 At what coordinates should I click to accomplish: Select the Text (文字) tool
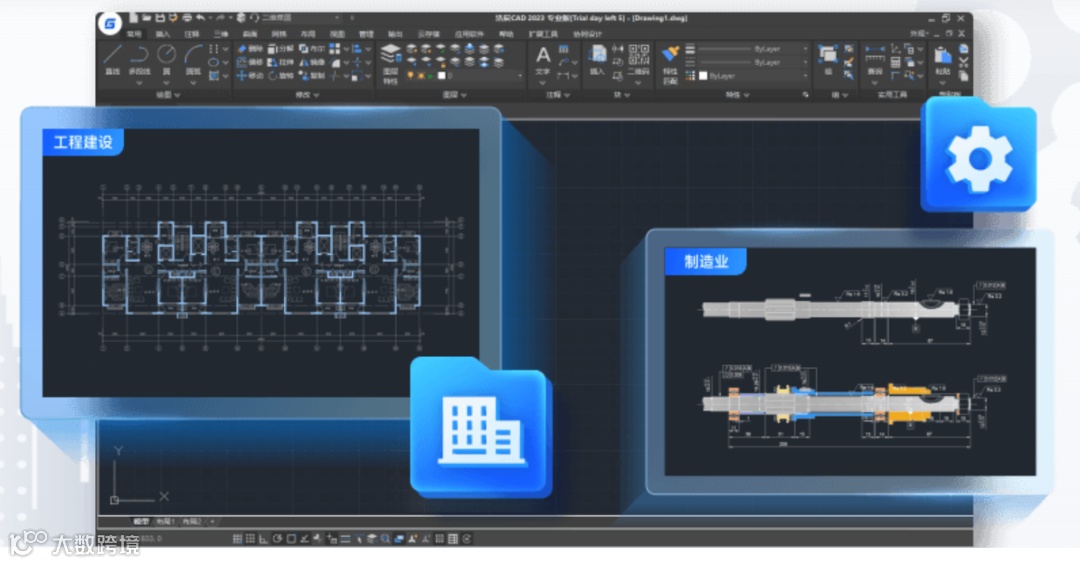(x=543, y=59)
